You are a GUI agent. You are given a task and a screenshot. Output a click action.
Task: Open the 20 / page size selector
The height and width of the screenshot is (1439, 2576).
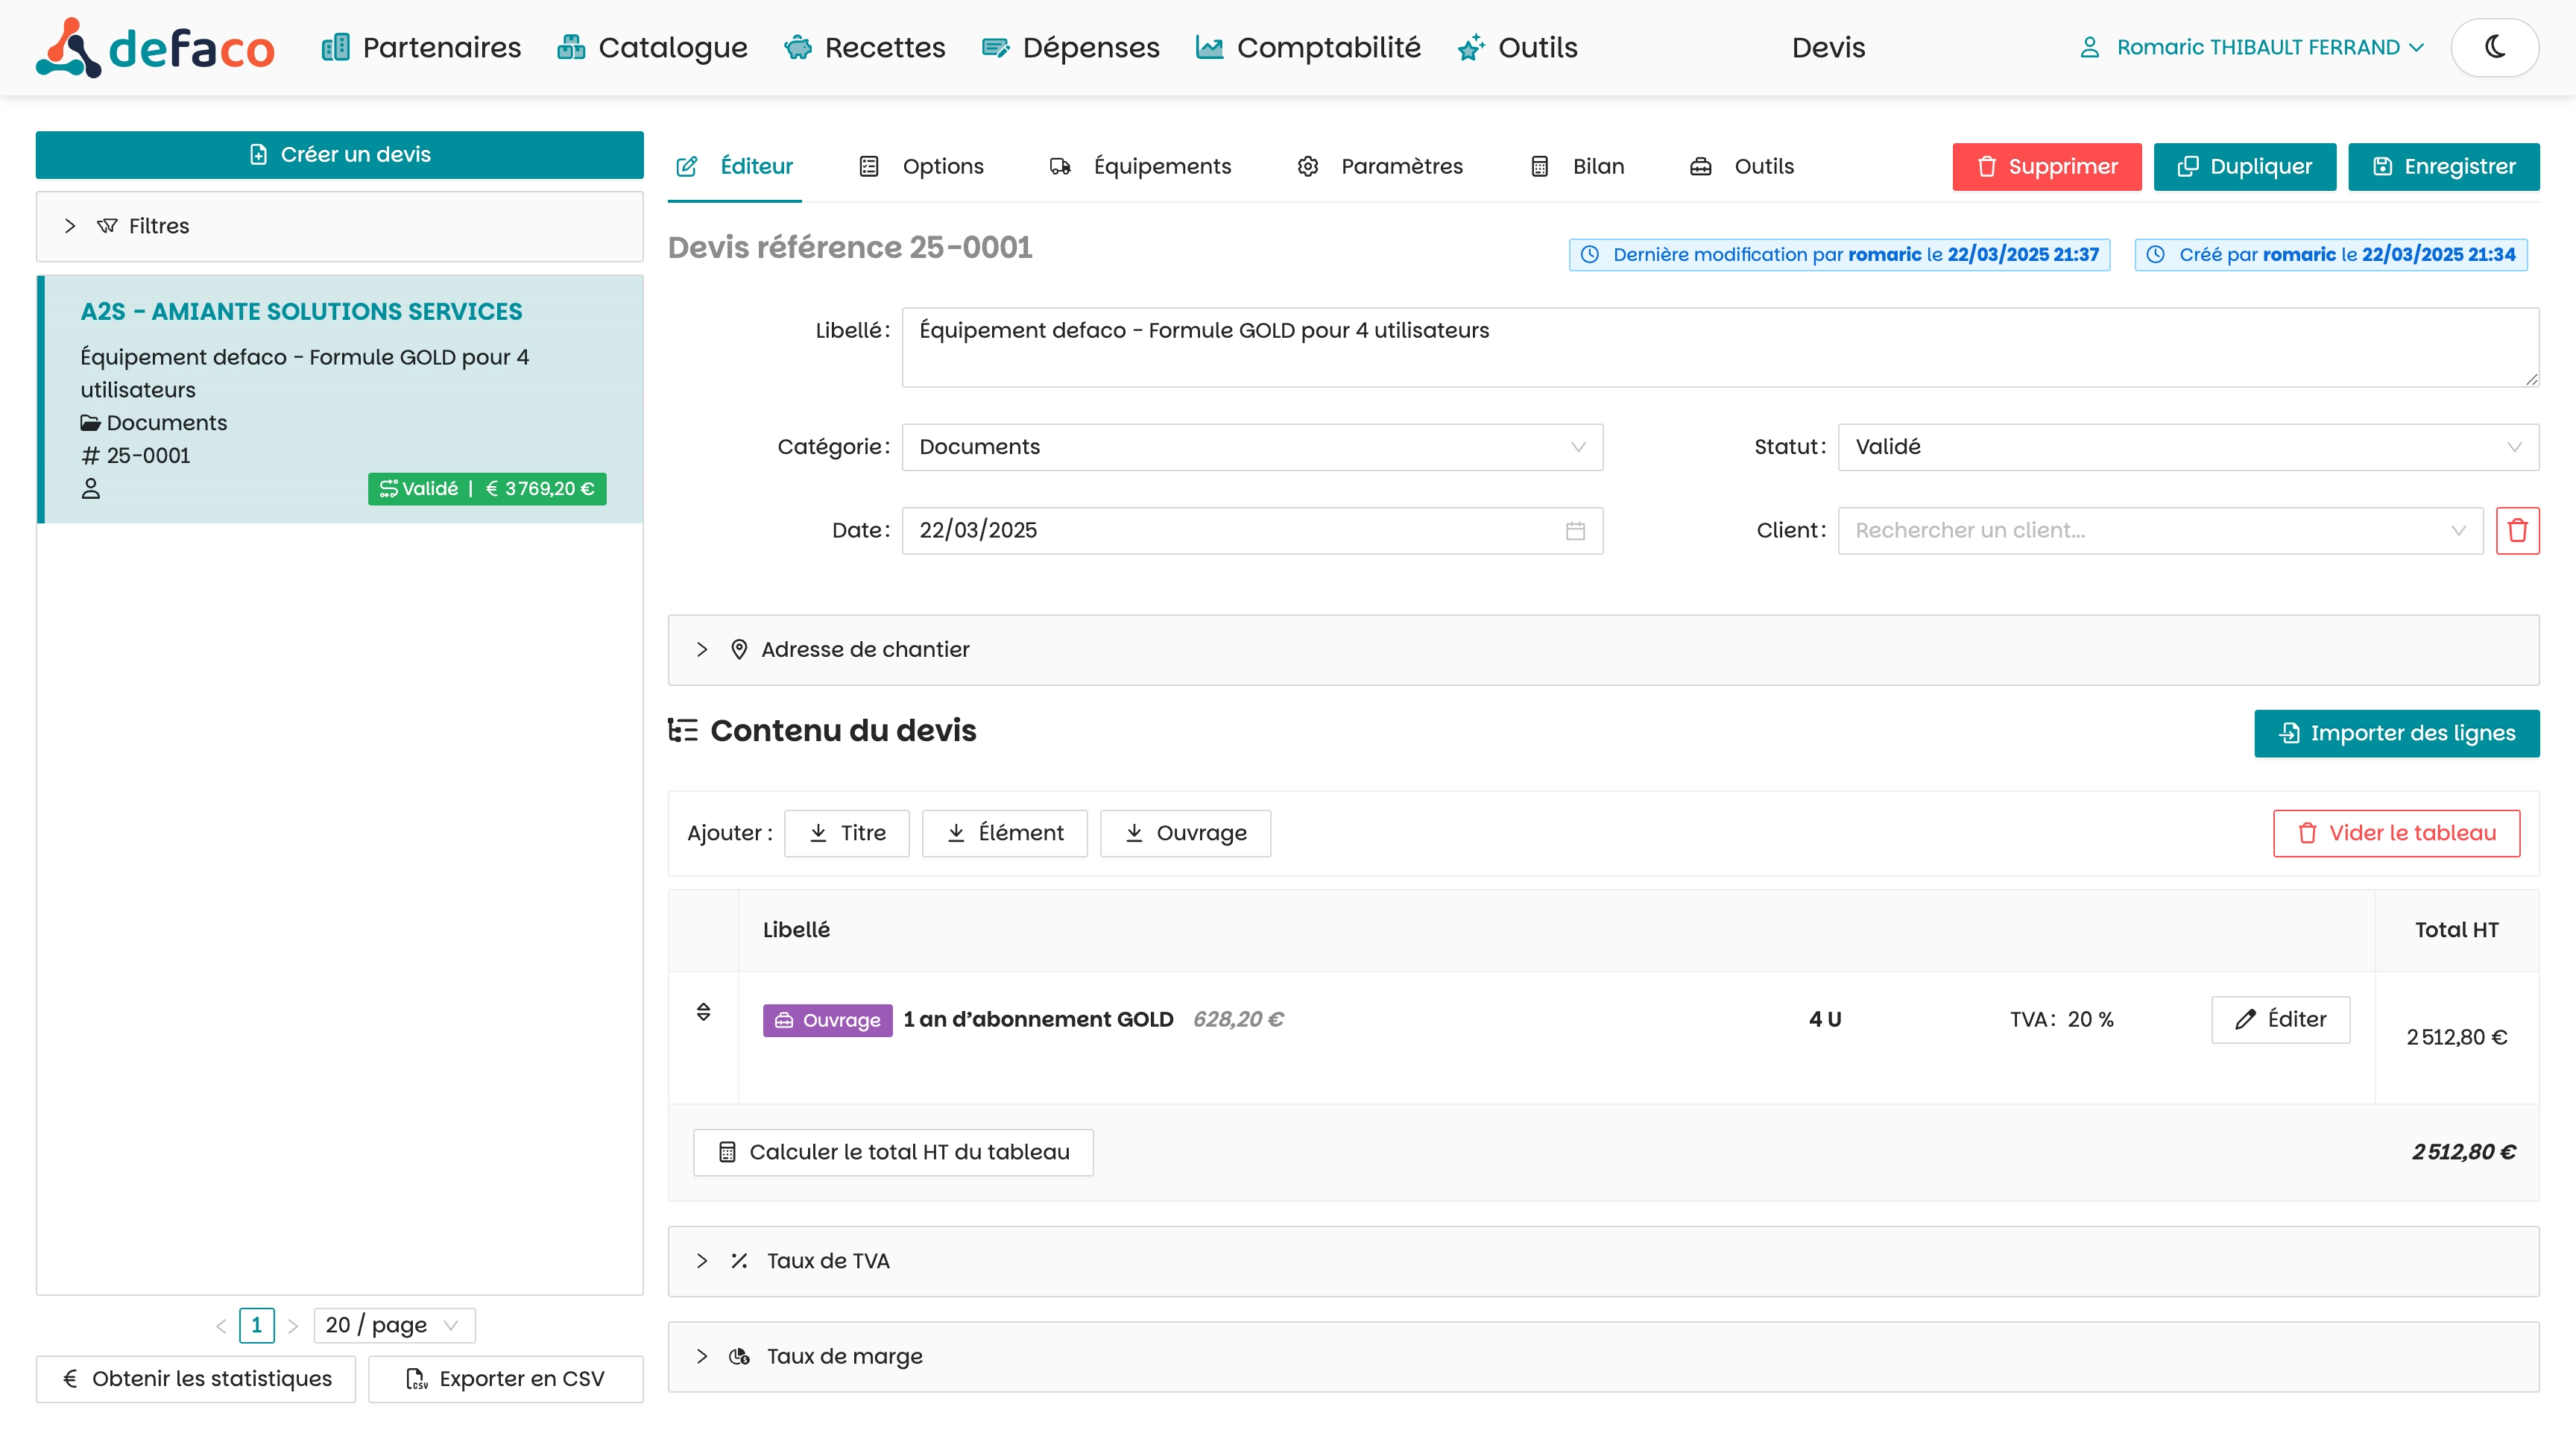tap(393, 1325)
